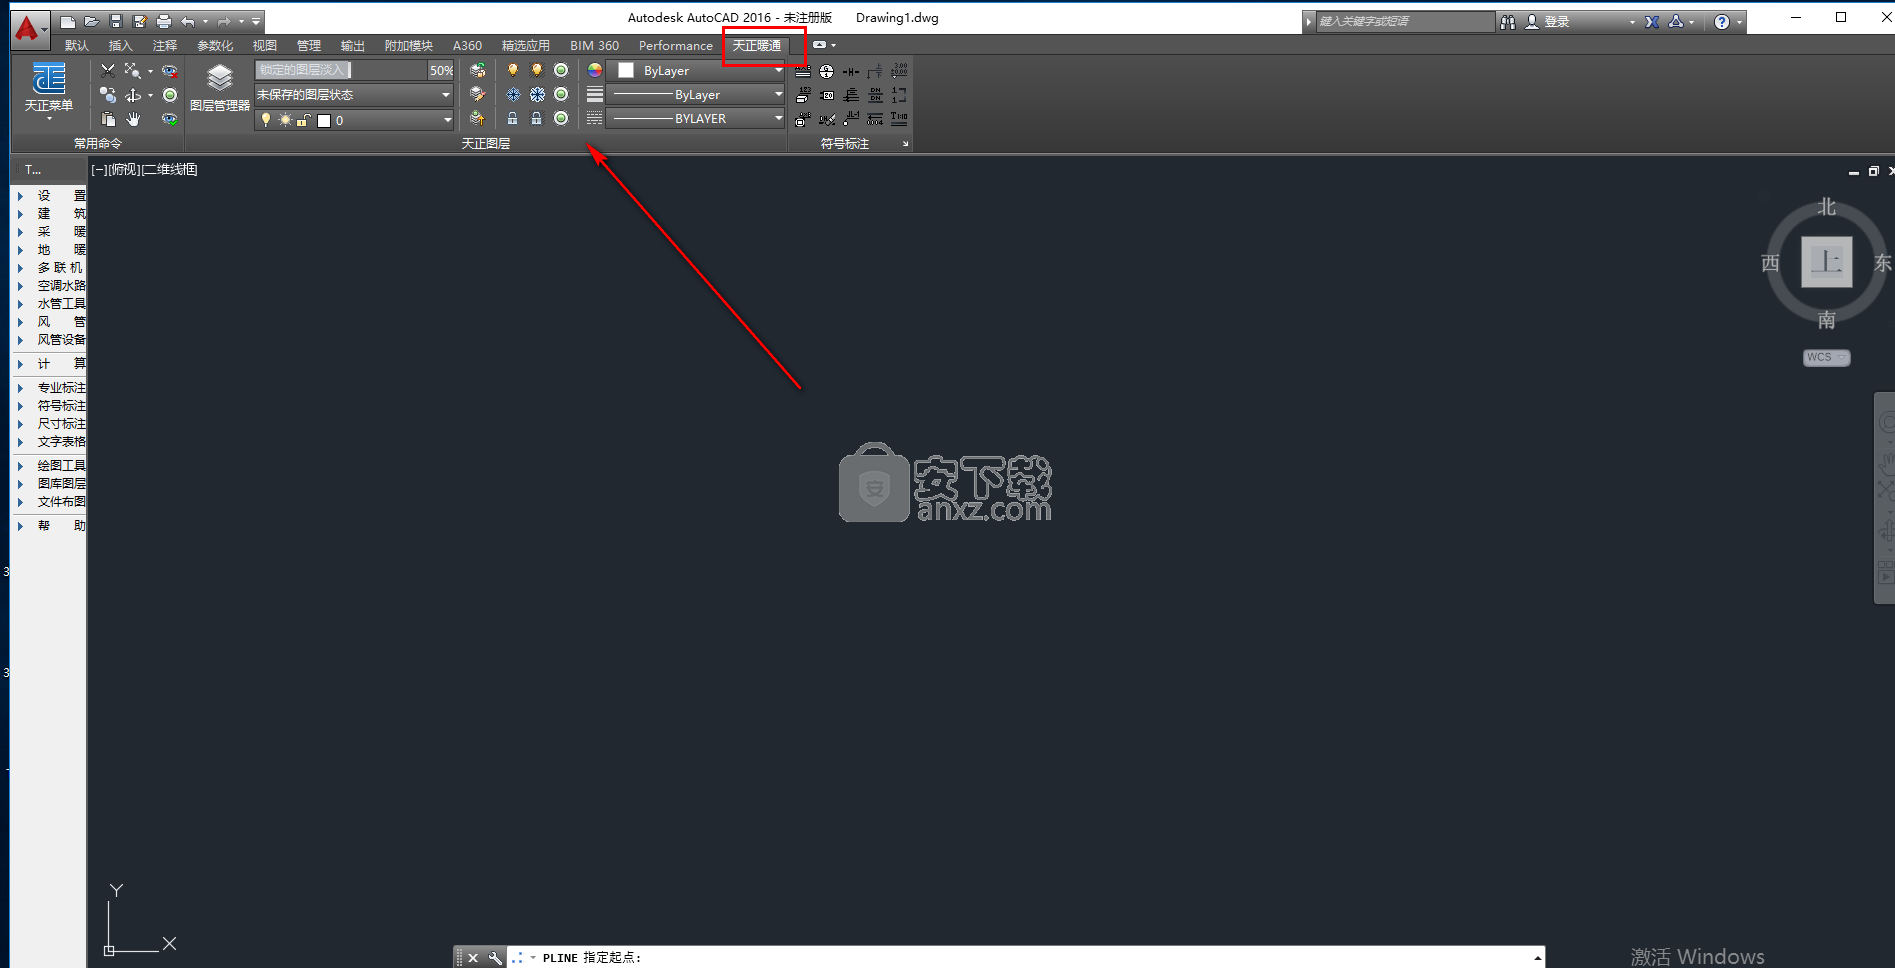This screenshot has height=968, width=1895.
Task: Switch to the BIM 360 ribbon tab
Action: [595, 46]
